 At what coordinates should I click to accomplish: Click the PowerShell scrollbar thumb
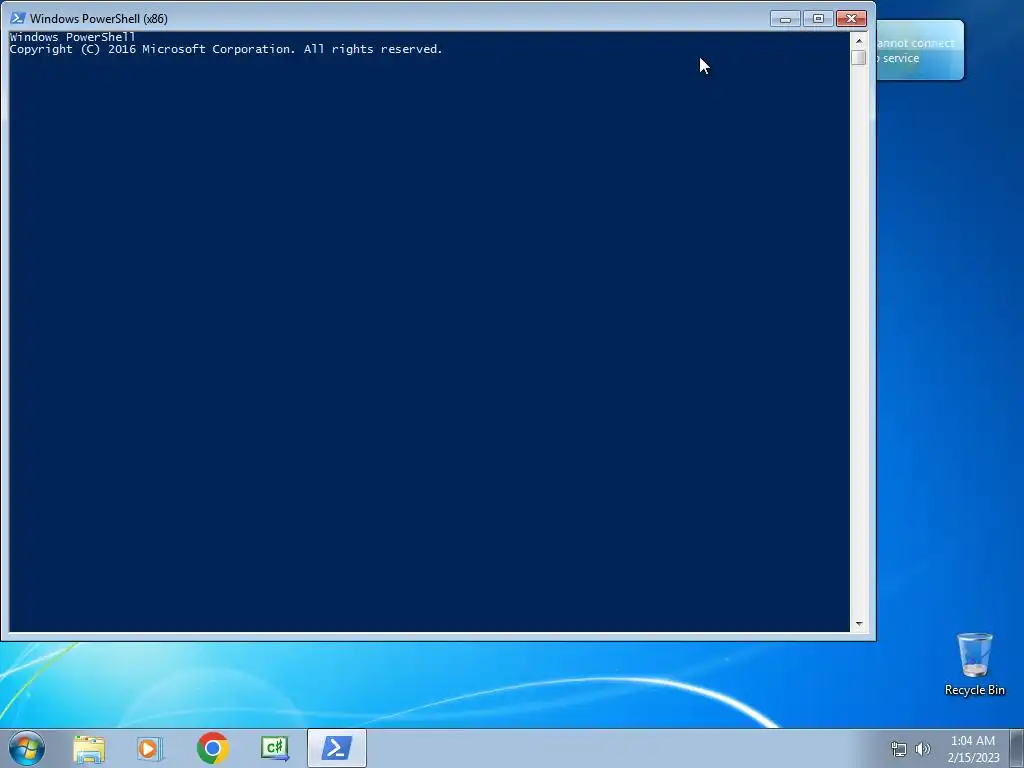pos(859,57)
